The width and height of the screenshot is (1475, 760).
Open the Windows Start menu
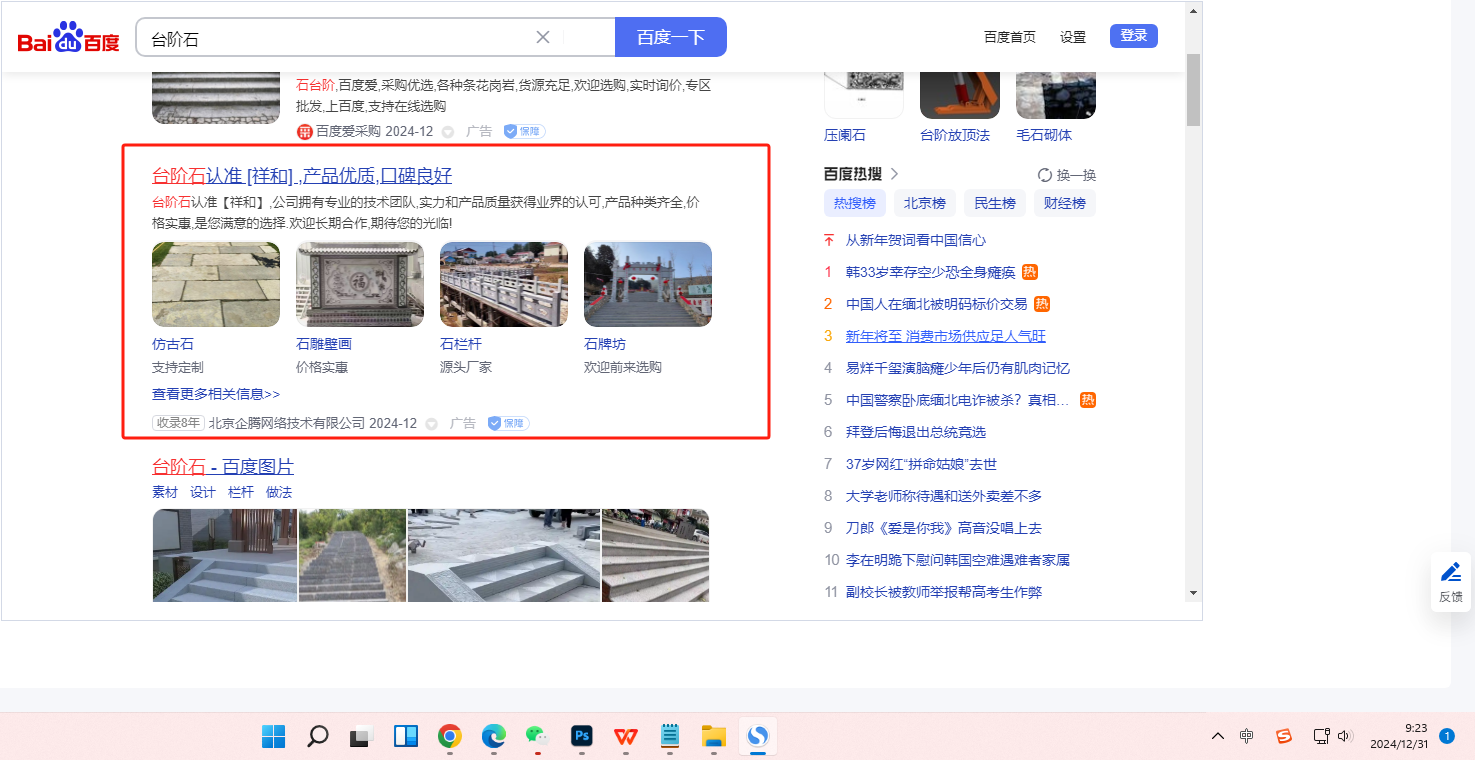pos(273,737)
